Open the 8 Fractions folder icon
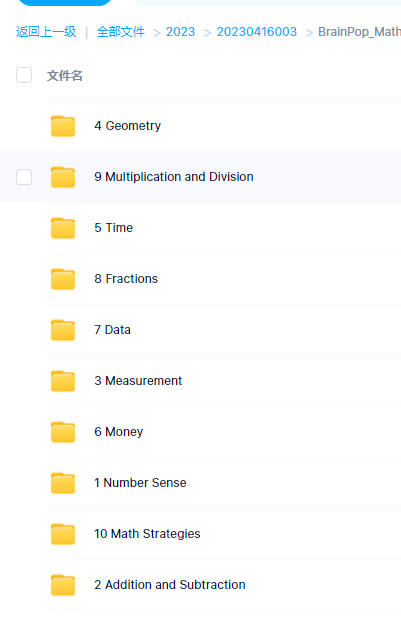Viewport: 401px width, 628px height. [x=63, y=279]
